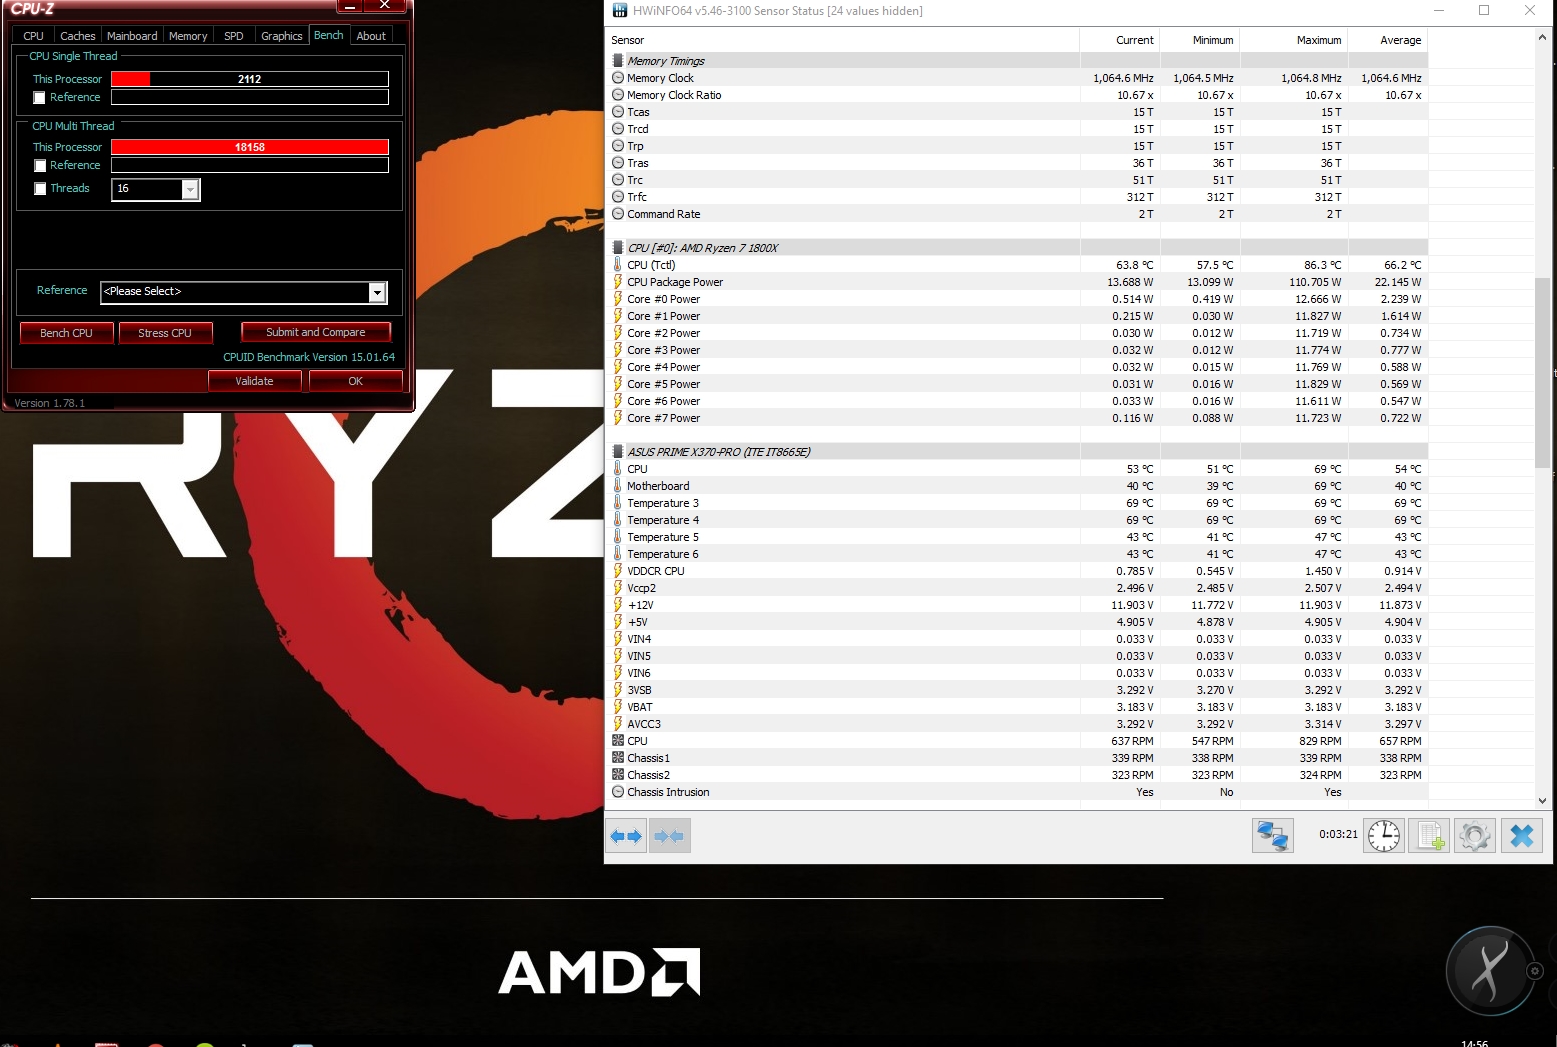Enable Reference checkbox under CPU Single Thread
The height and width of the screenshot is (1047, 1557).
coord(40,98)
